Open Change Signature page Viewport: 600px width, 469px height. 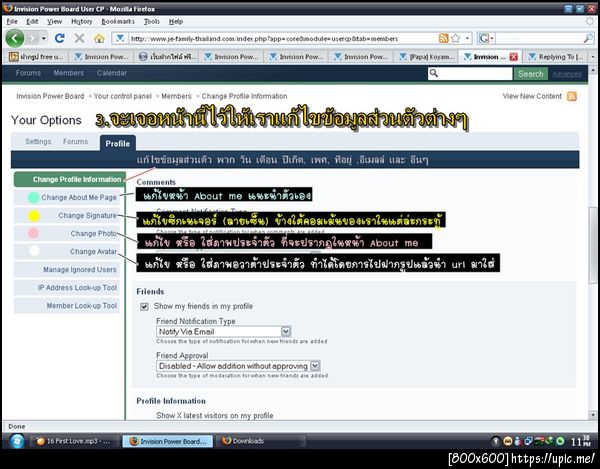tap(67, 215)
